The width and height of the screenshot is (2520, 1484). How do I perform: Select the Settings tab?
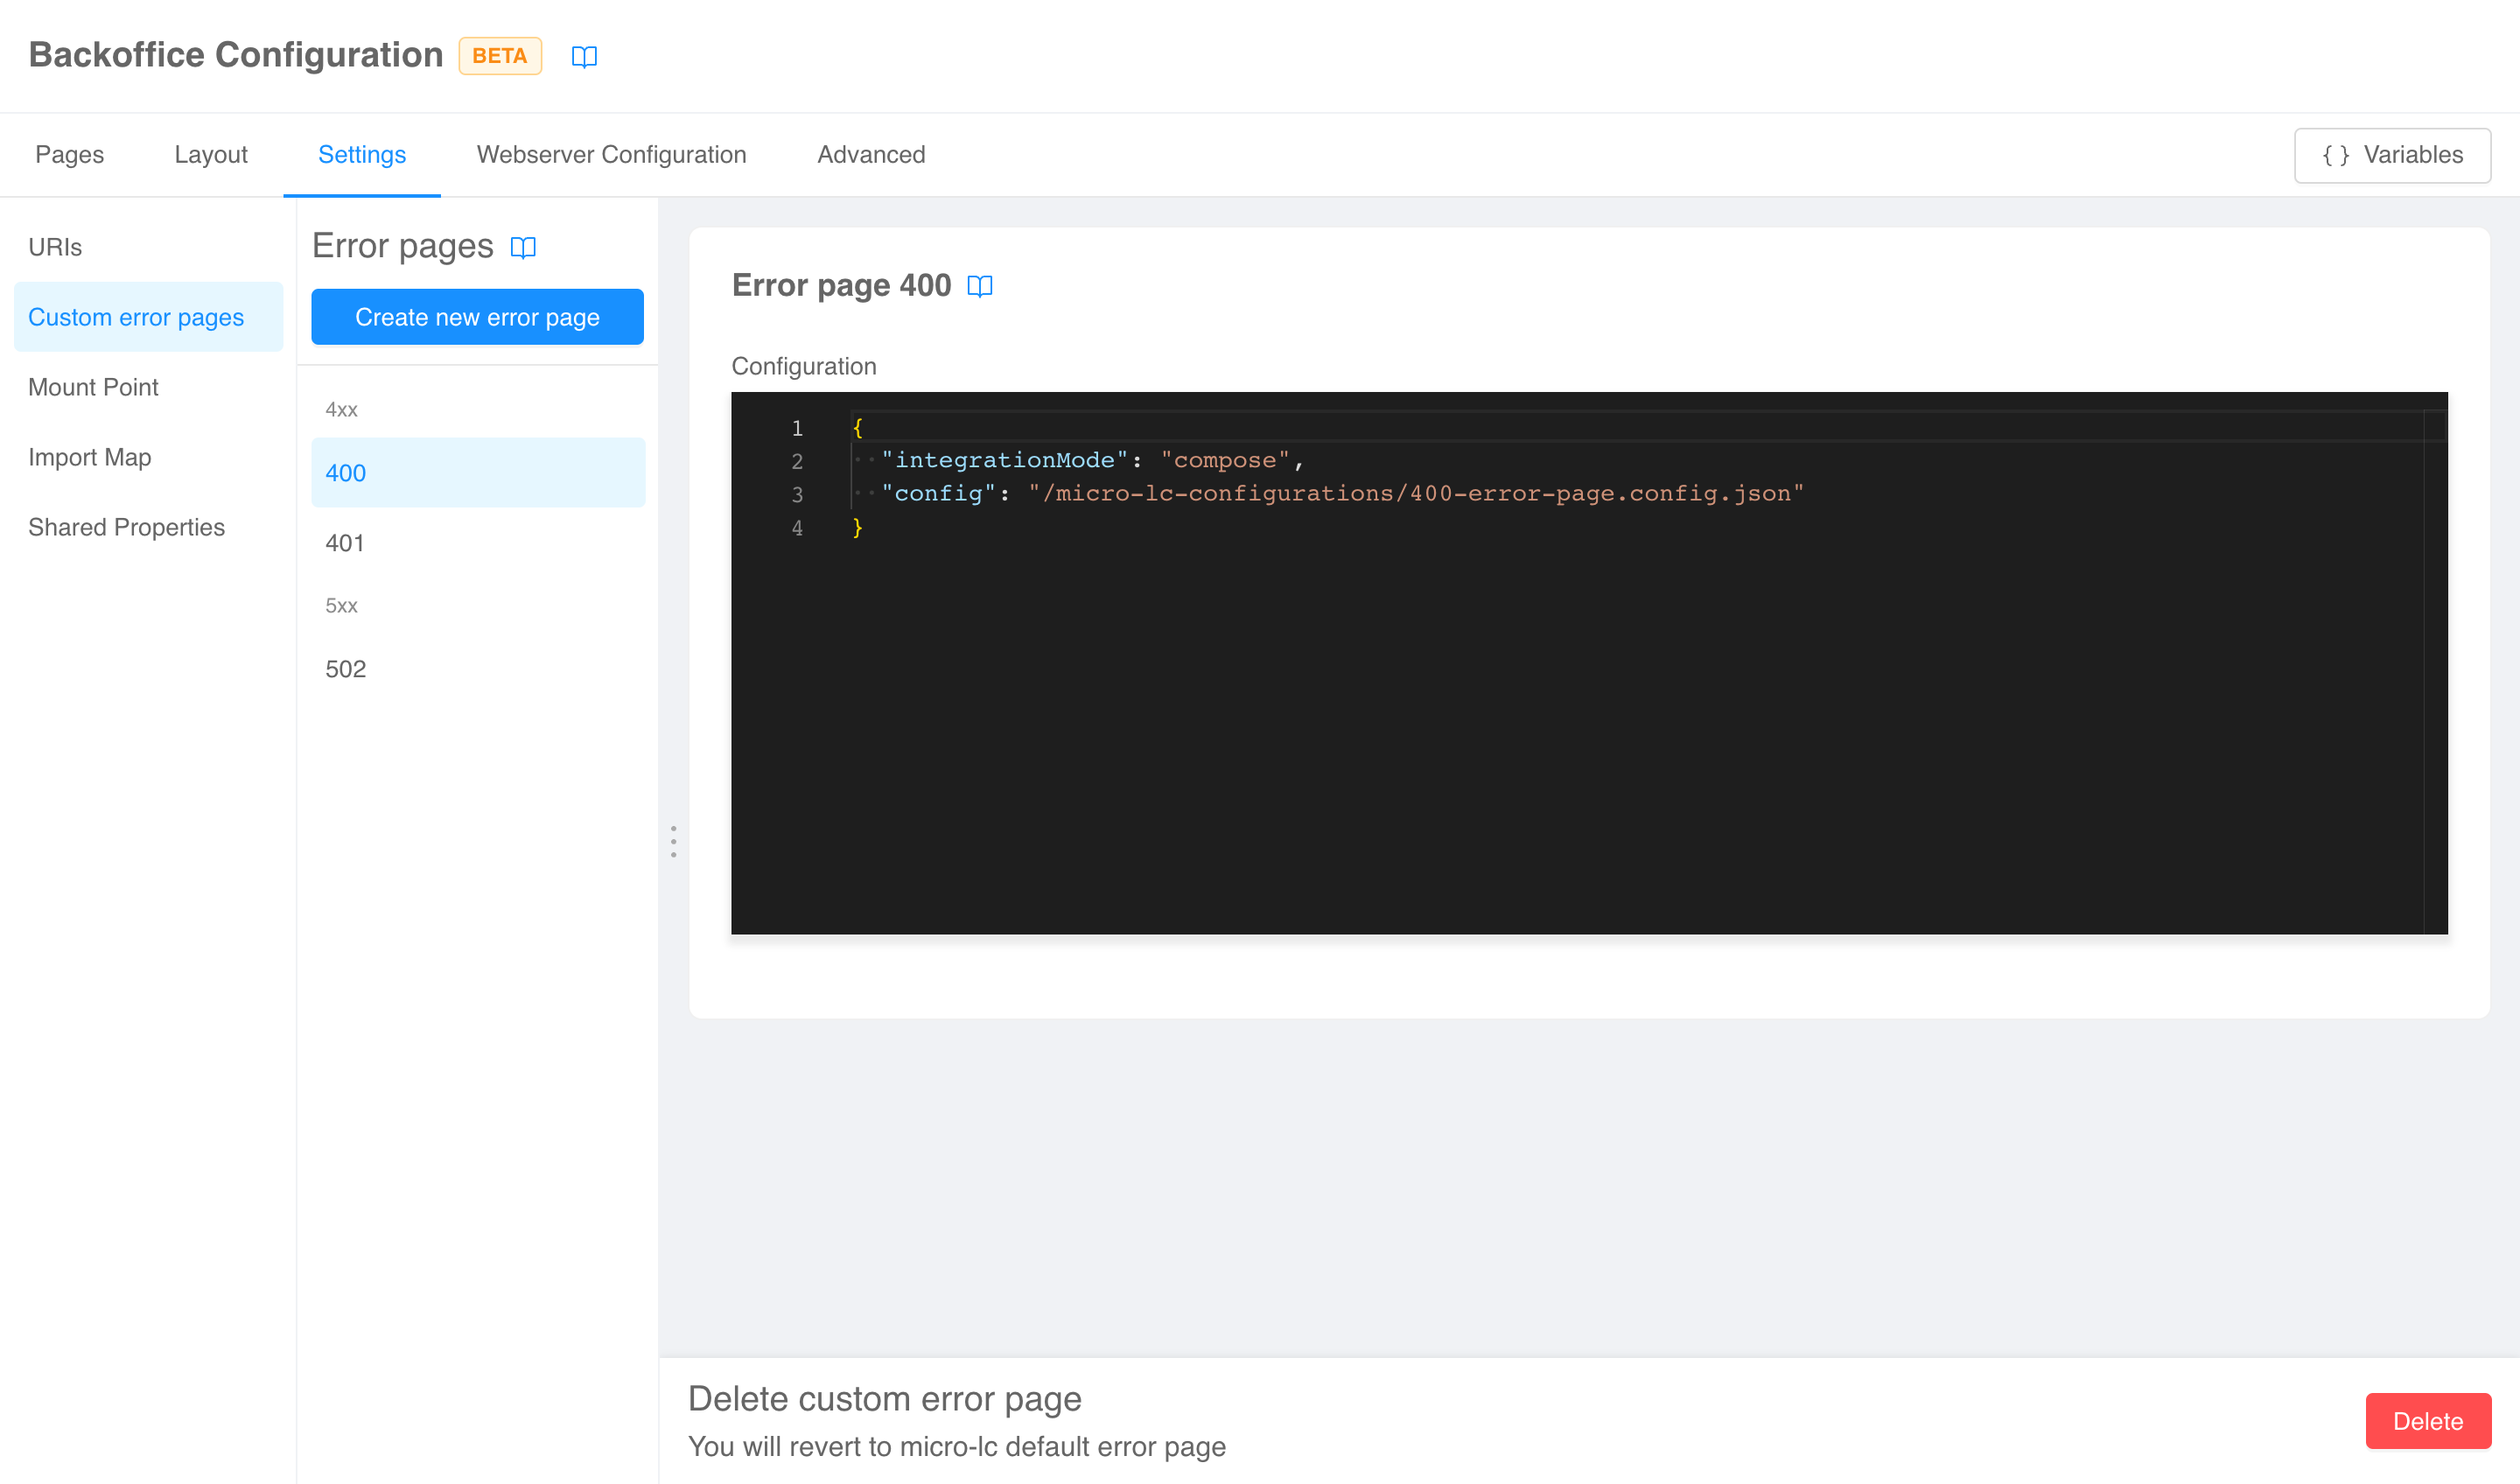coord(362,154)
